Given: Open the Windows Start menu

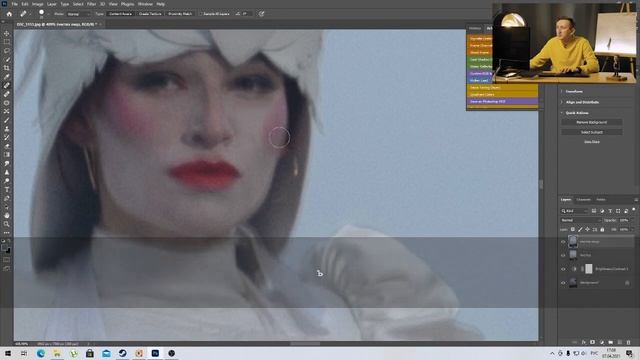Looking at the screenshot, I should (x=7, y=353).
